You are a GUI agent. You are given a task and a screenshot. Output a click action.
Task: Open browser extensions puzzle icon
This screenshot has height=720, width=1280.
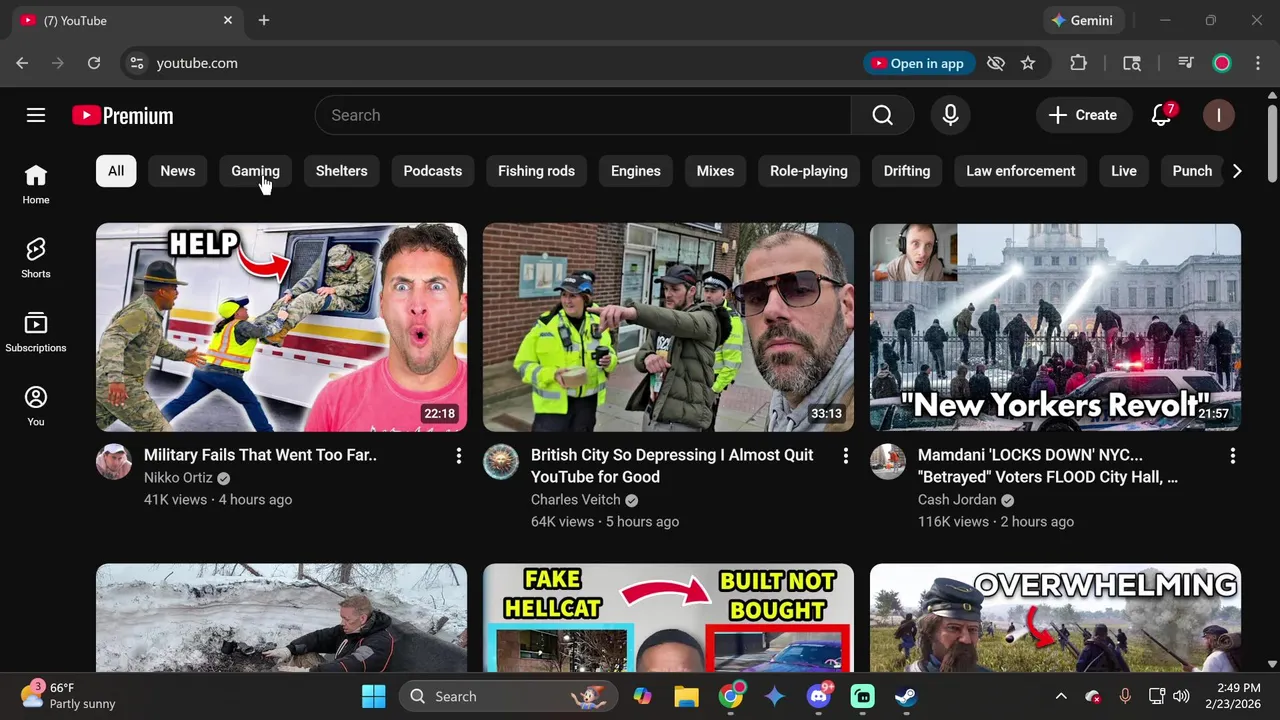[1078, 63]
